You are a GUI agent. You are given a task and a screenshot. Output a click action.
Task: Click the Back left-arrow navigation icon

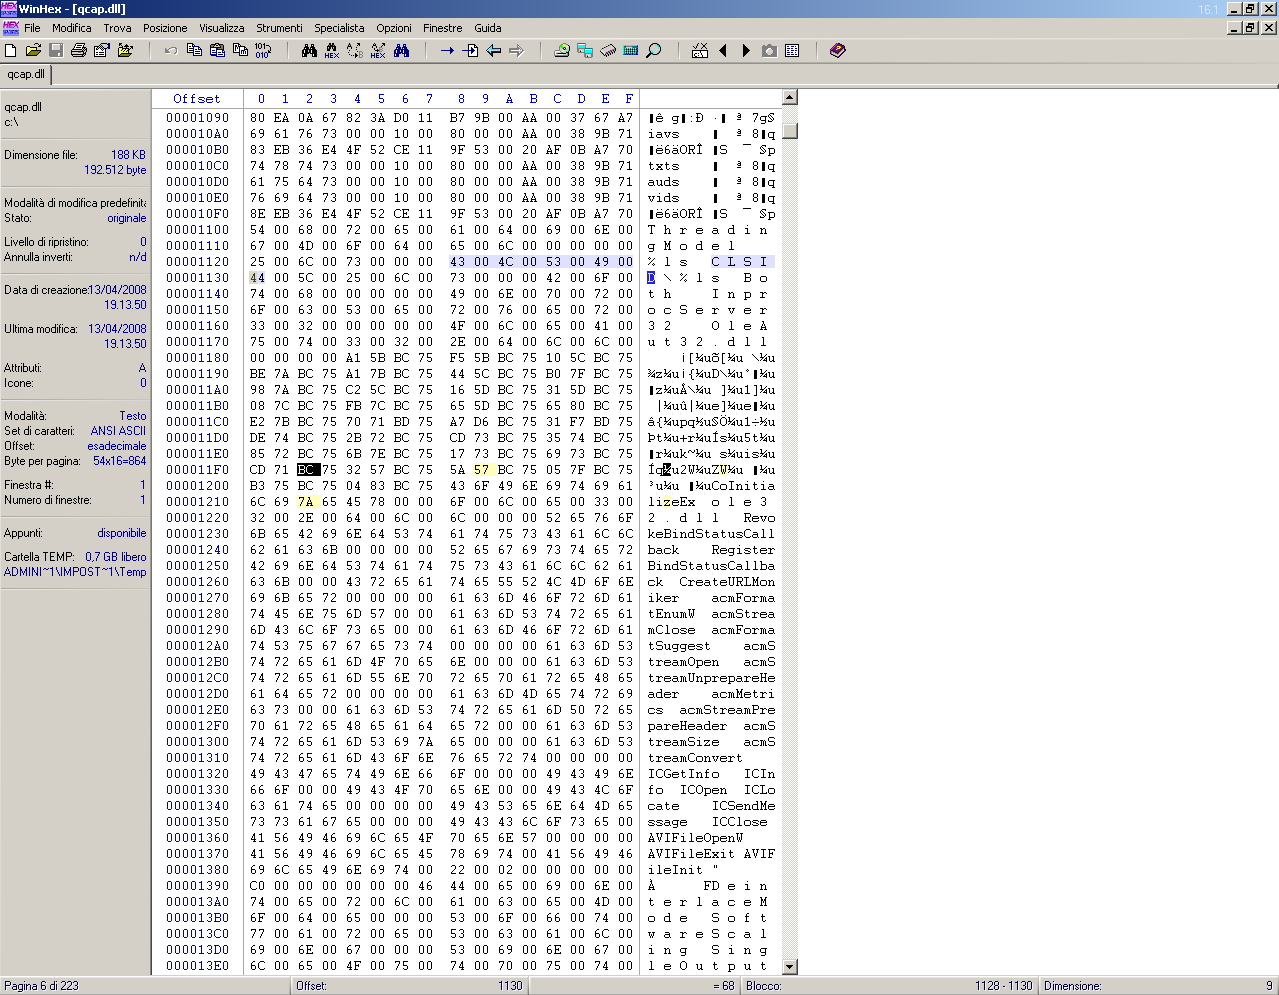493,50
